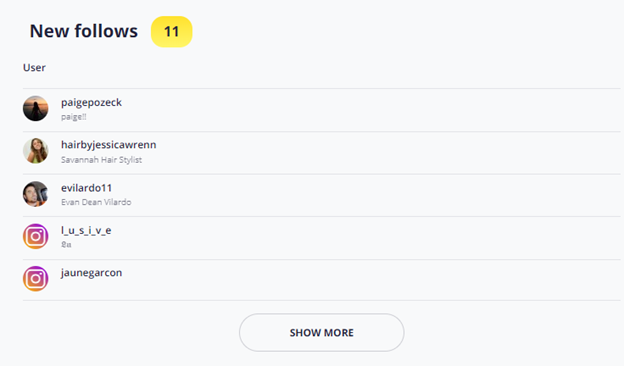
Task: Click the Instagram icon beside l_u_s_i_v_e
Action: tap(35, 236)
